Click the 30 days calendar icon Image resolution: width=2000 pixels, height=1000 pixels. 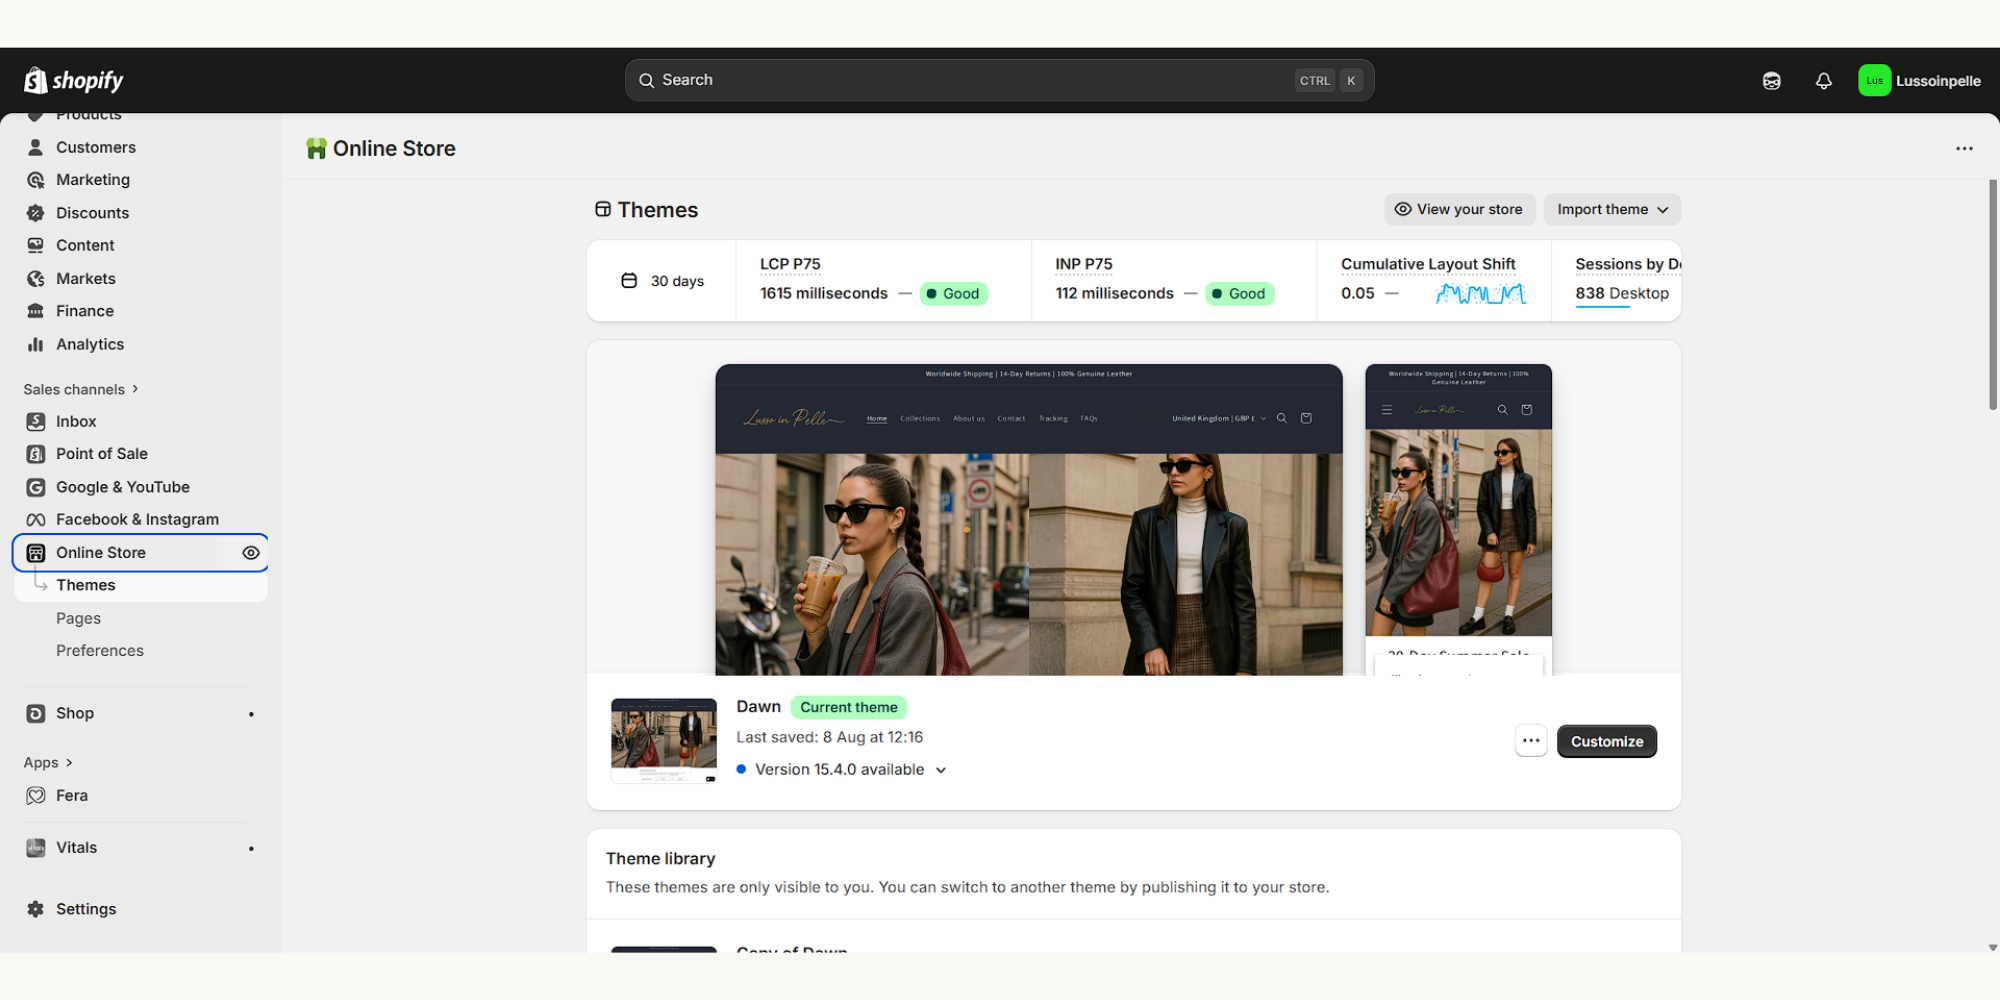pyautogui.click(x=629, y=281)
